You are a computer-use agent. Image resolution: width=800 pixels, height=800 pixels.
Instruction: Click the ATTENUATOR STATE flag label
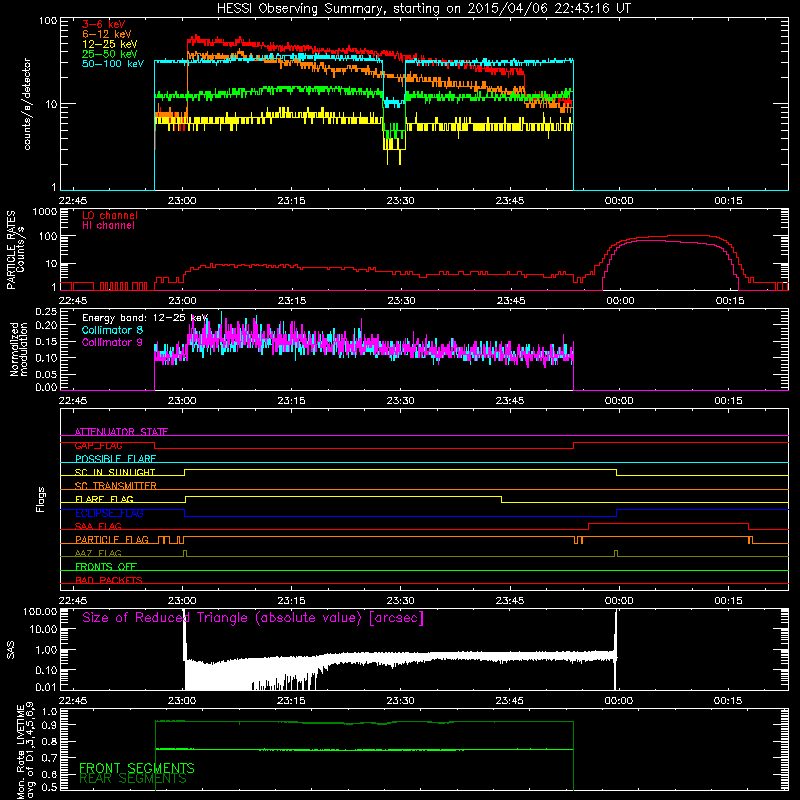[x=121, y=432]
